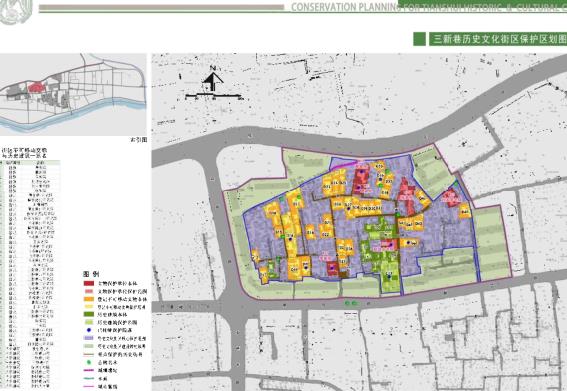Click the 索引图 caption under index map
This screenshot has height=391, width=567.
(x=139, y=140)
